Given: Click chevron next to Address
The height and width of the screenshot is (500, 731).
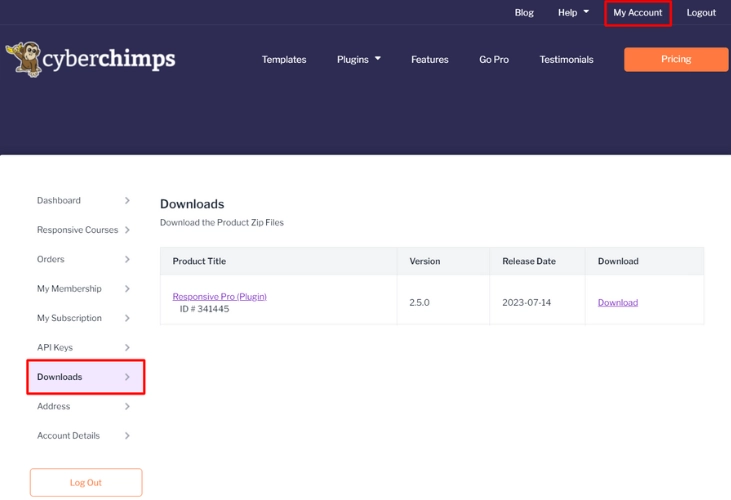Looking at the screenshot, I should pyautogui.click(x=127, y=406).
